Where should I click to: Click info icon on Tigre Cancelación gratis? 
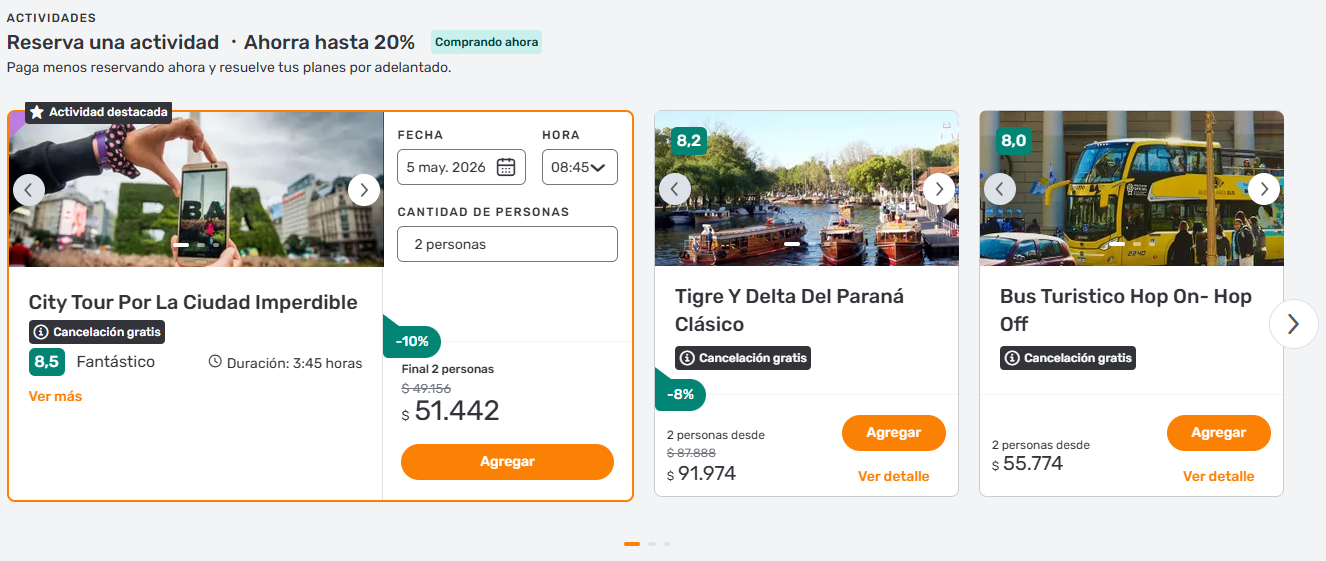(x=686, y=358)
